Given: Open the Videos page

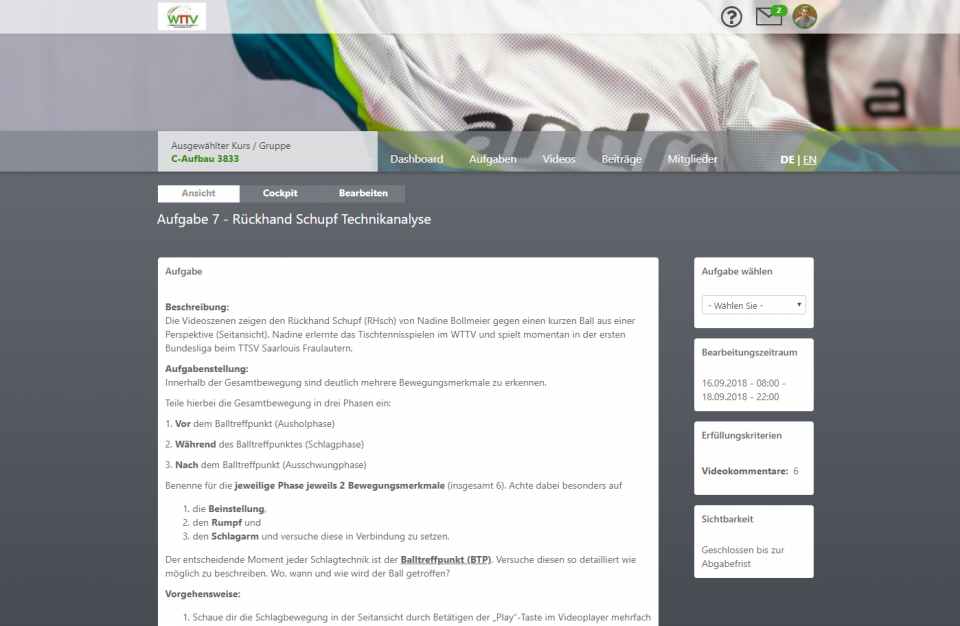Looking at the screenshot, I should tap(559, 159).
